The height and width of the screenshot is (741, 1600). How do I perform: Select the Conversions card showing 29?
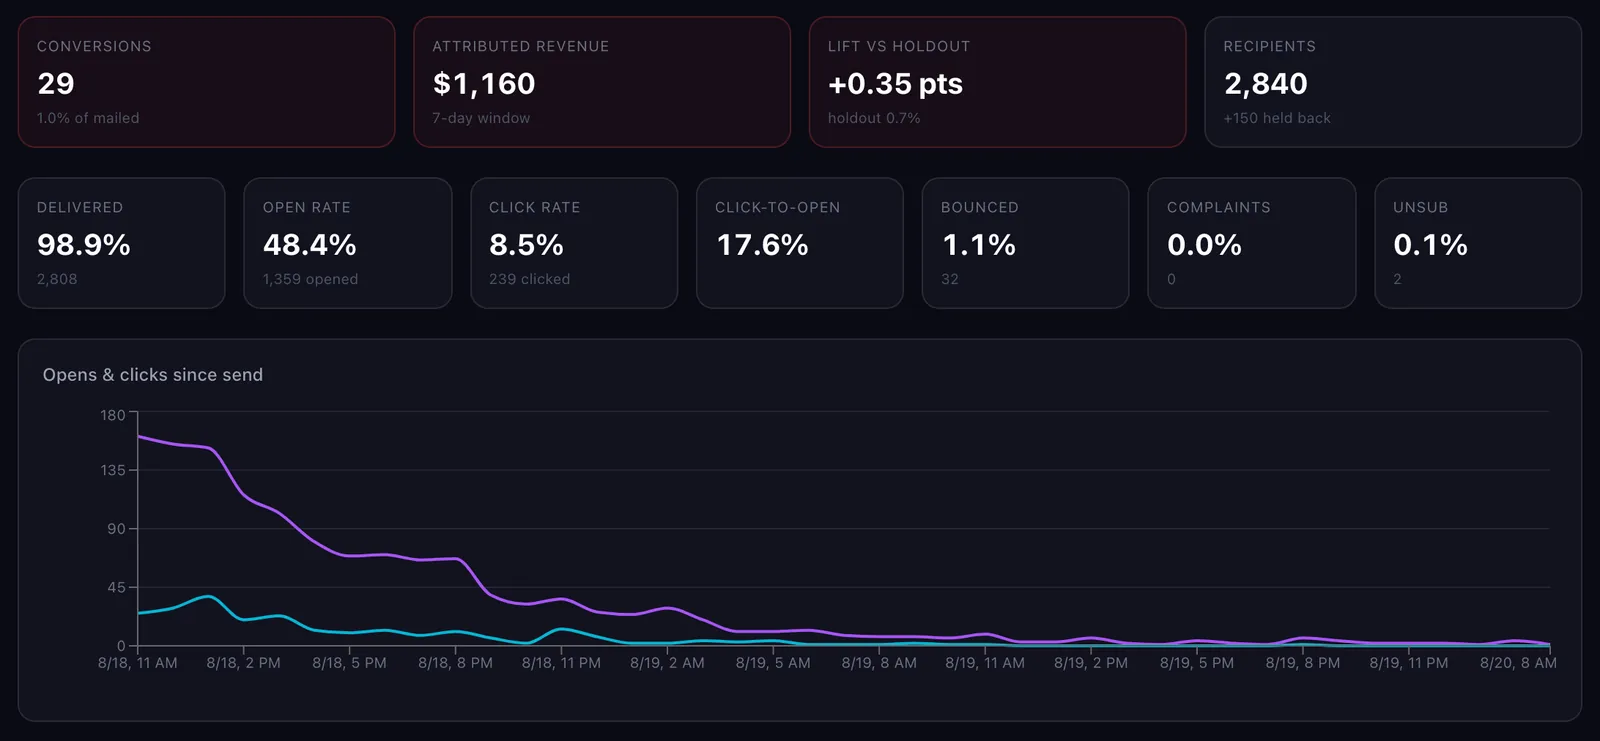[206, 82]
